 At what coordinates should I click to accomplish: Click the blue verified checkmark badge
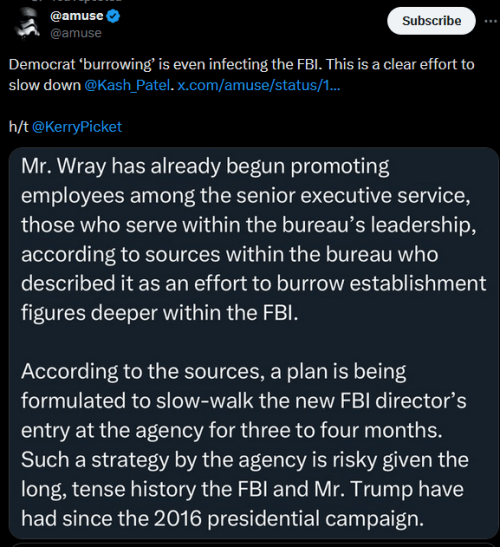coord(113,16)
